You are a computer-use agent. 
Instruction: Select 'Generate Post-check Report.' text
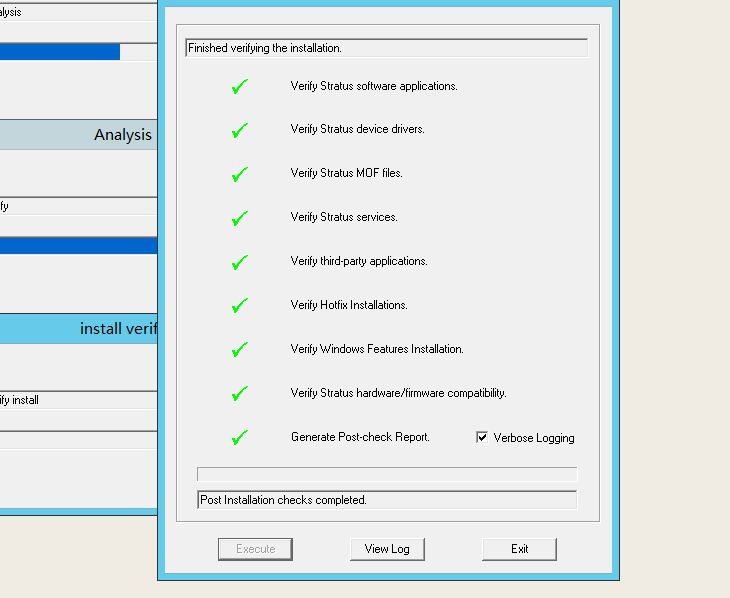(x=360, y=437)
